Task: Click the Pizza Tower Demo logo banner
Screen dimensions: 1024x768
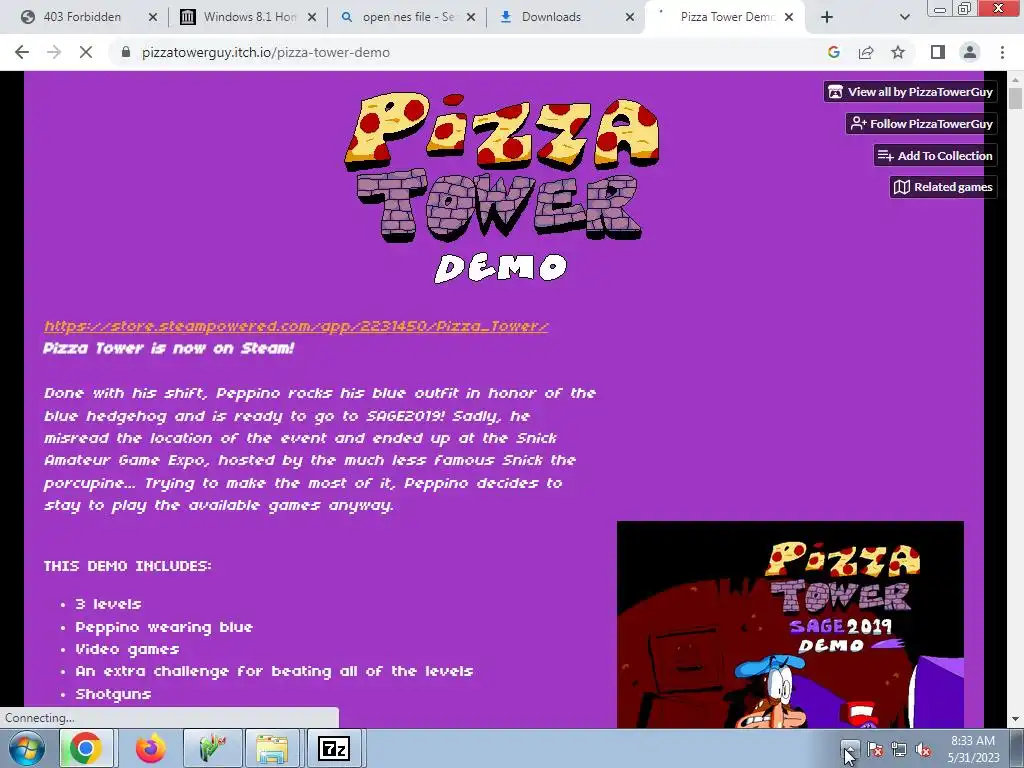Action: coord(502,188)
